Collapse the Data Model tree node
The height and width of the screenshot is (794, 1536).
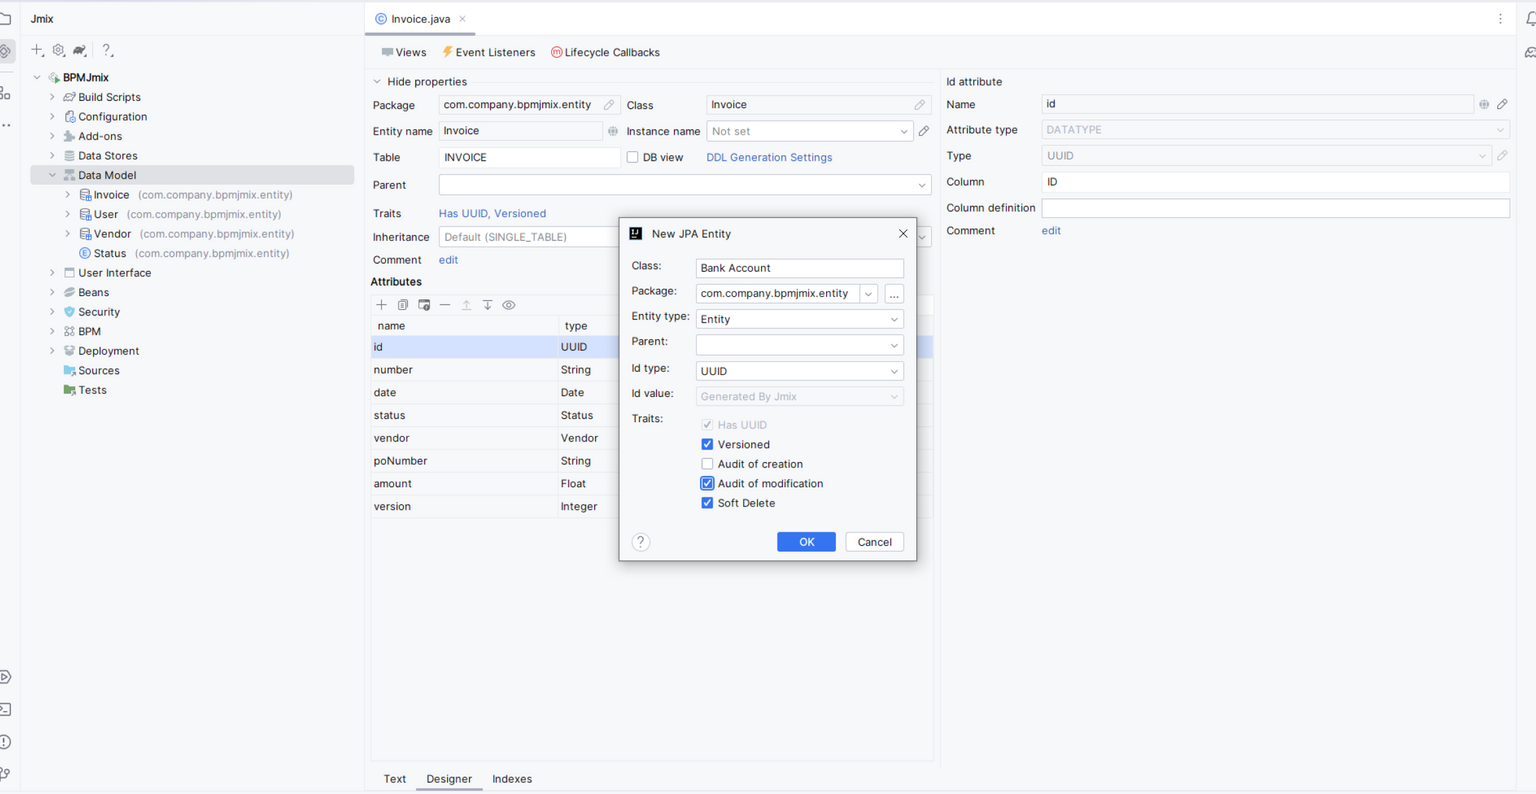point(52,175)
